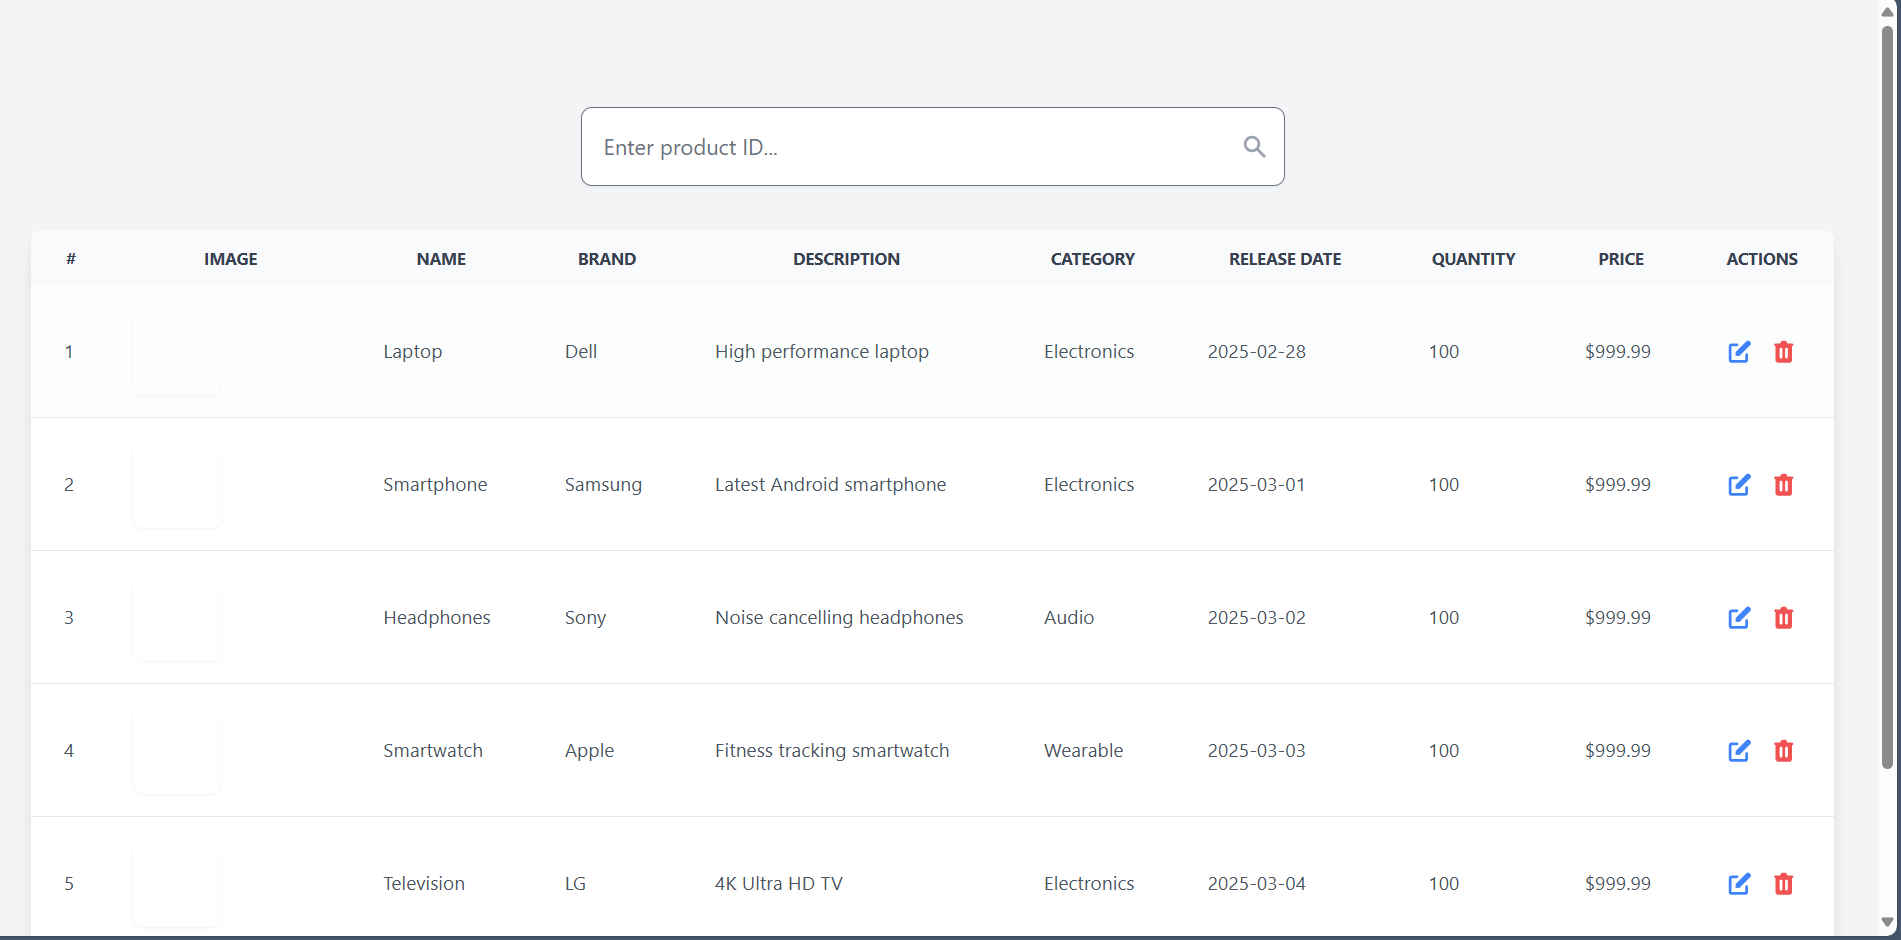Delete the Smartwatch product entry

click(1784, 751)
